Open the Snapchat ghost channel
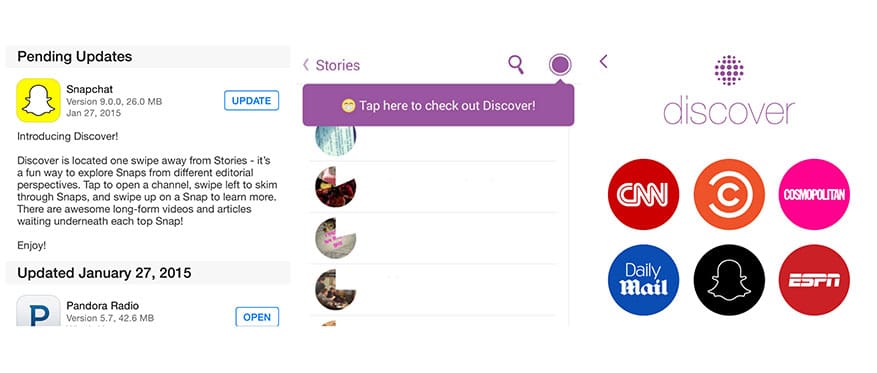Screen dimensions: 877x373 [729, 280]
